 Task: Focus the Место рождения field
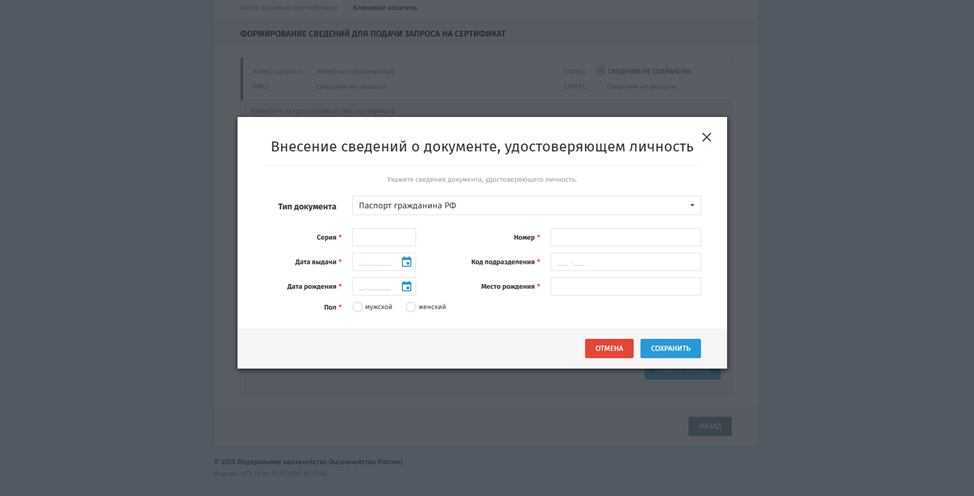click(x=625, y=287)
